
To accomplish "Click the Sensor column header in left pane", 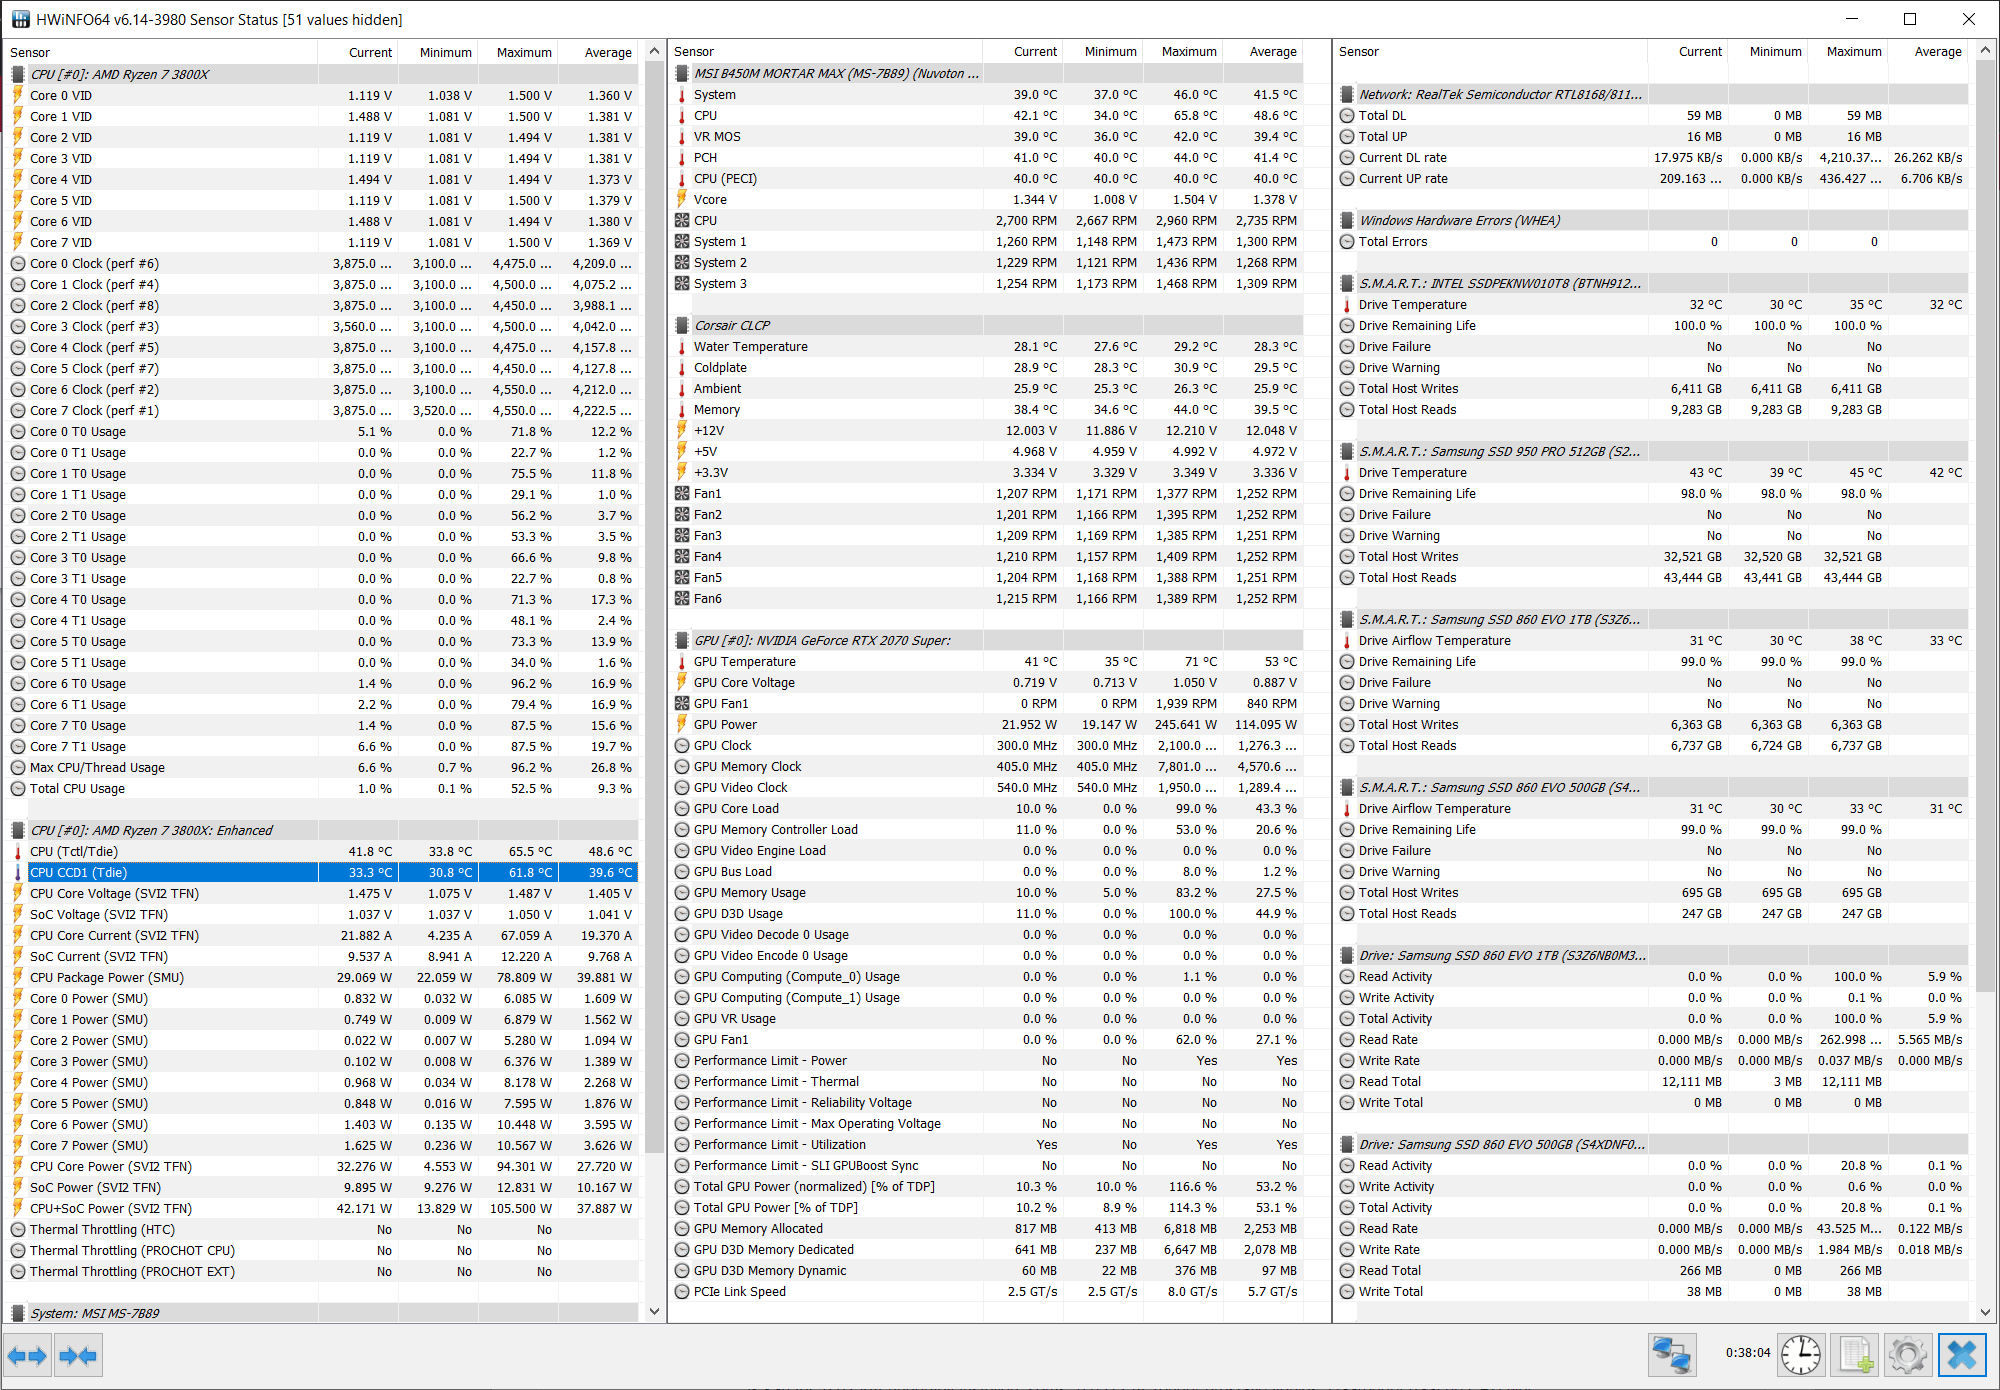I will point(161,52).
